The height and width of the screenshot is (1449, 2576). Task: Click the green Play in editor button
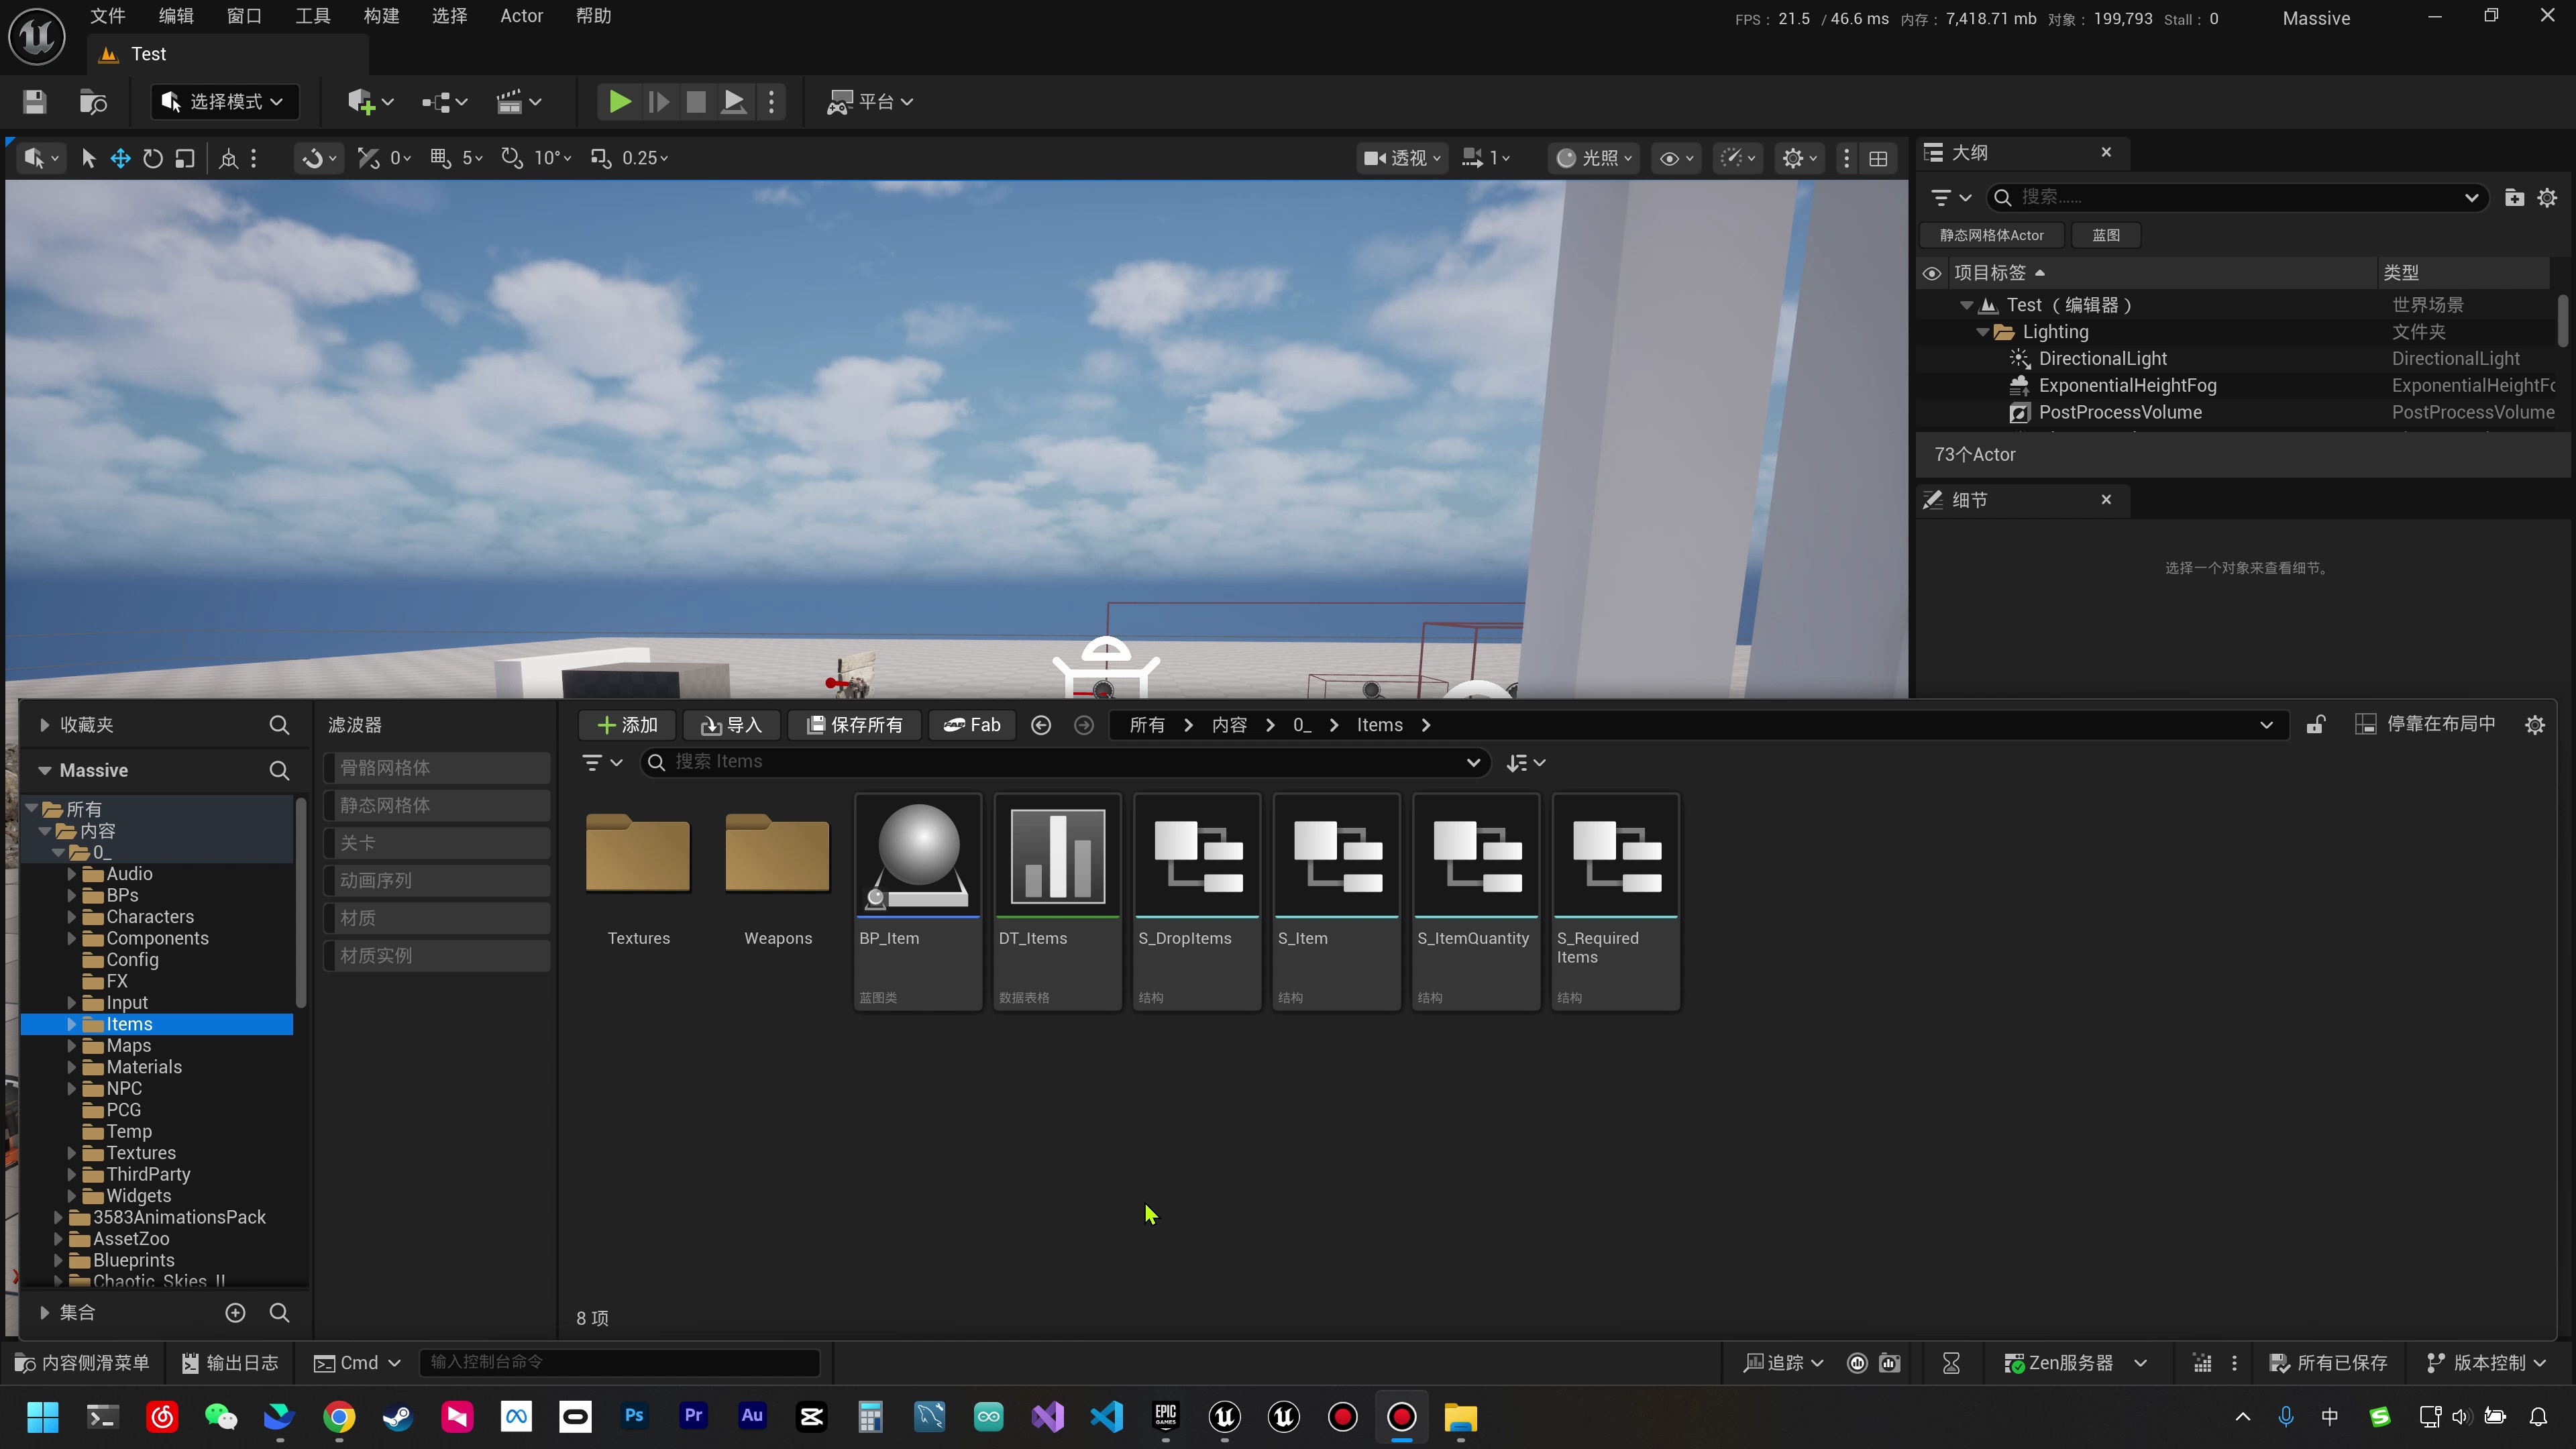click(619, 102)
